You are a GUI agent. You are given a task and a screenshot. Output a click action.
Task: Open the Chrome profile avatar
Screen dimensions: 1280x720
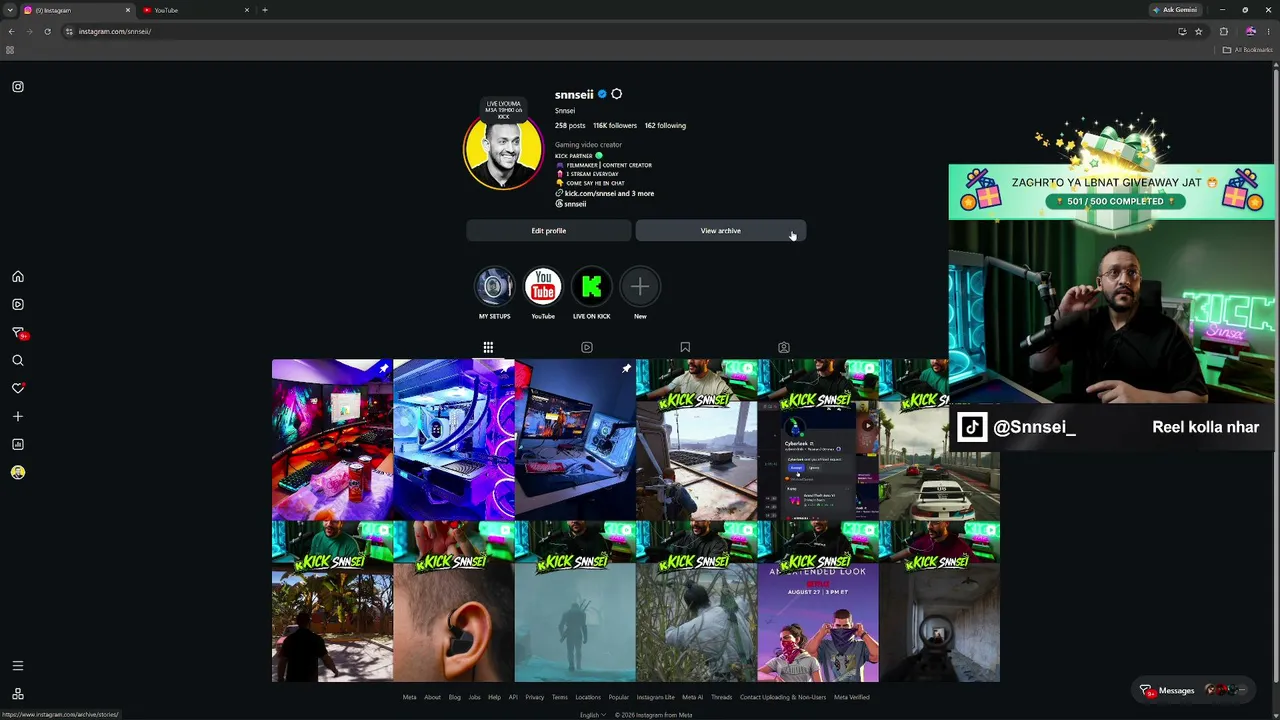1250,31
